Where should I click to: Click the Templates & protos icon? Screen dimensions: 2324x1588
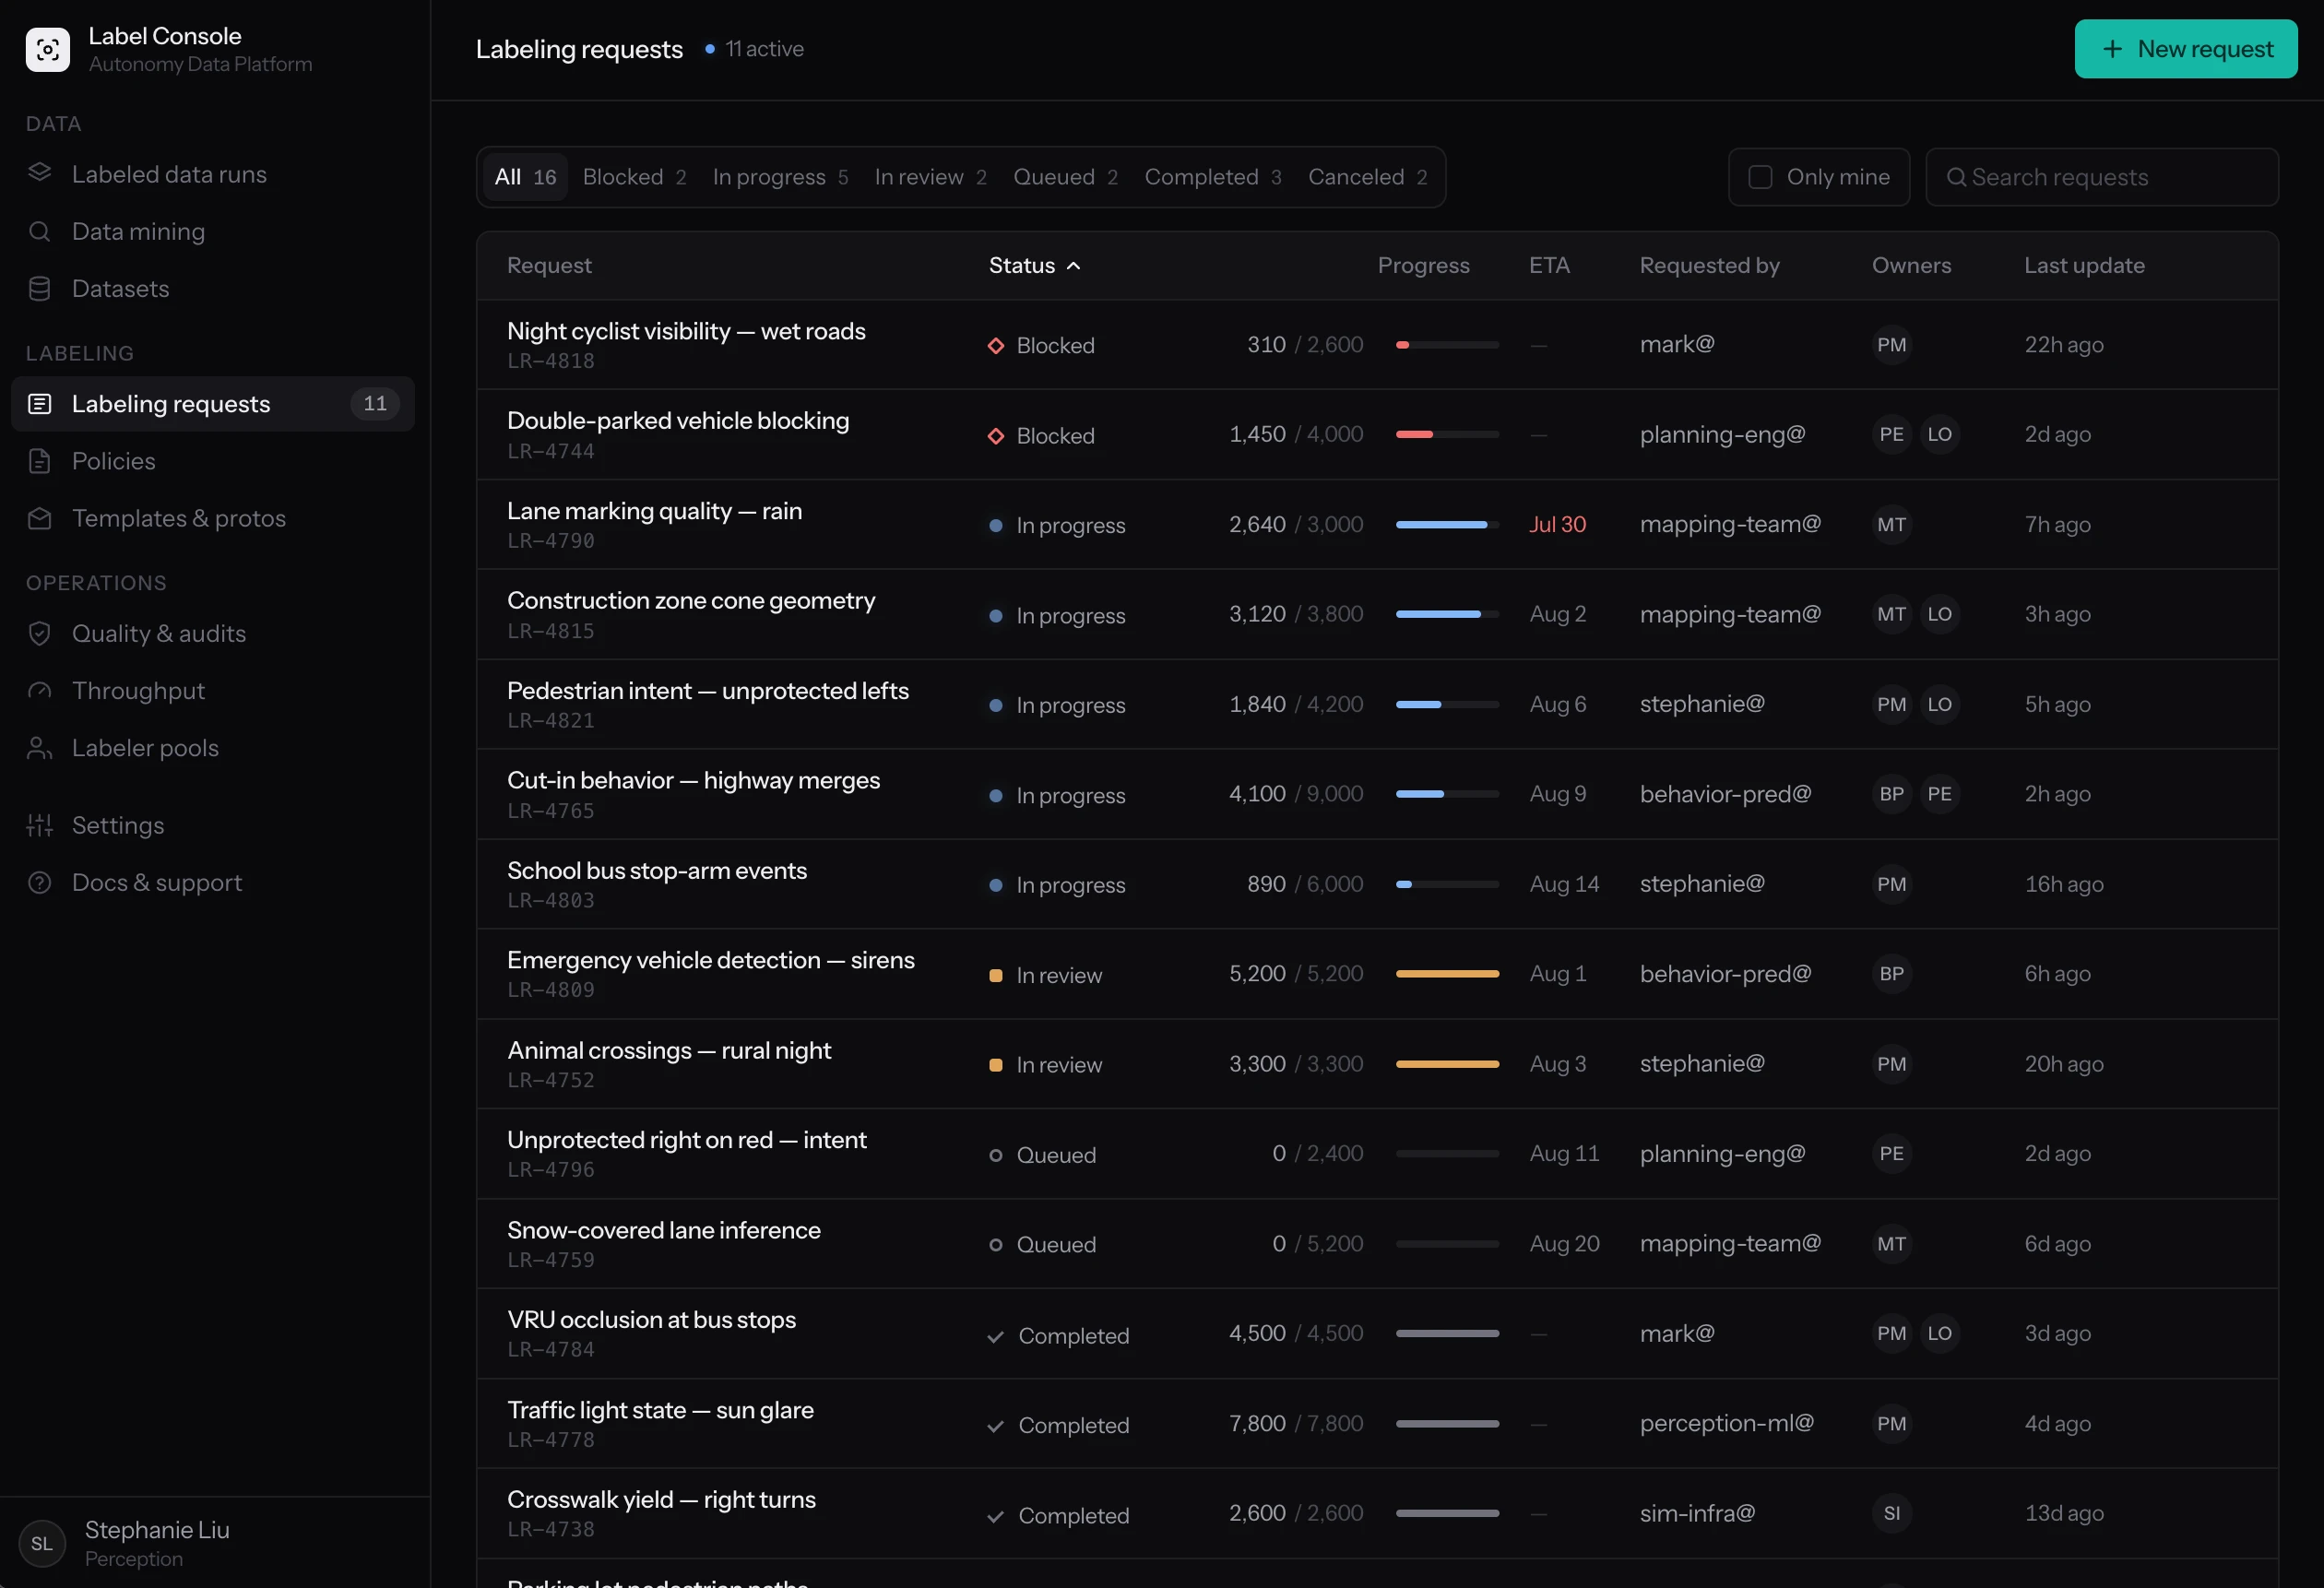pyautogui.click(x=39, y=518)
